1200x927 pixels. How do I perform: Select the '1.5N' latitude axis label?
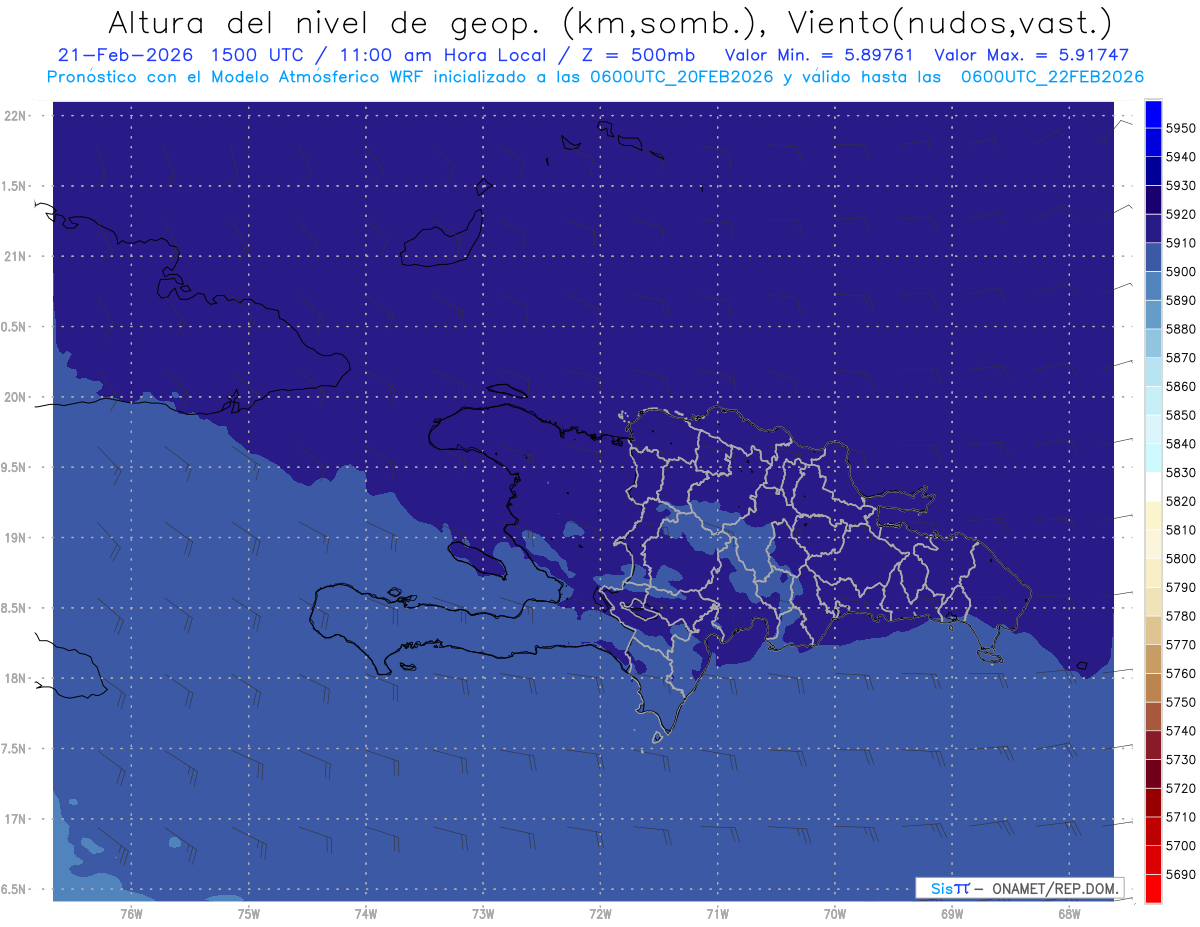point(15,186)
